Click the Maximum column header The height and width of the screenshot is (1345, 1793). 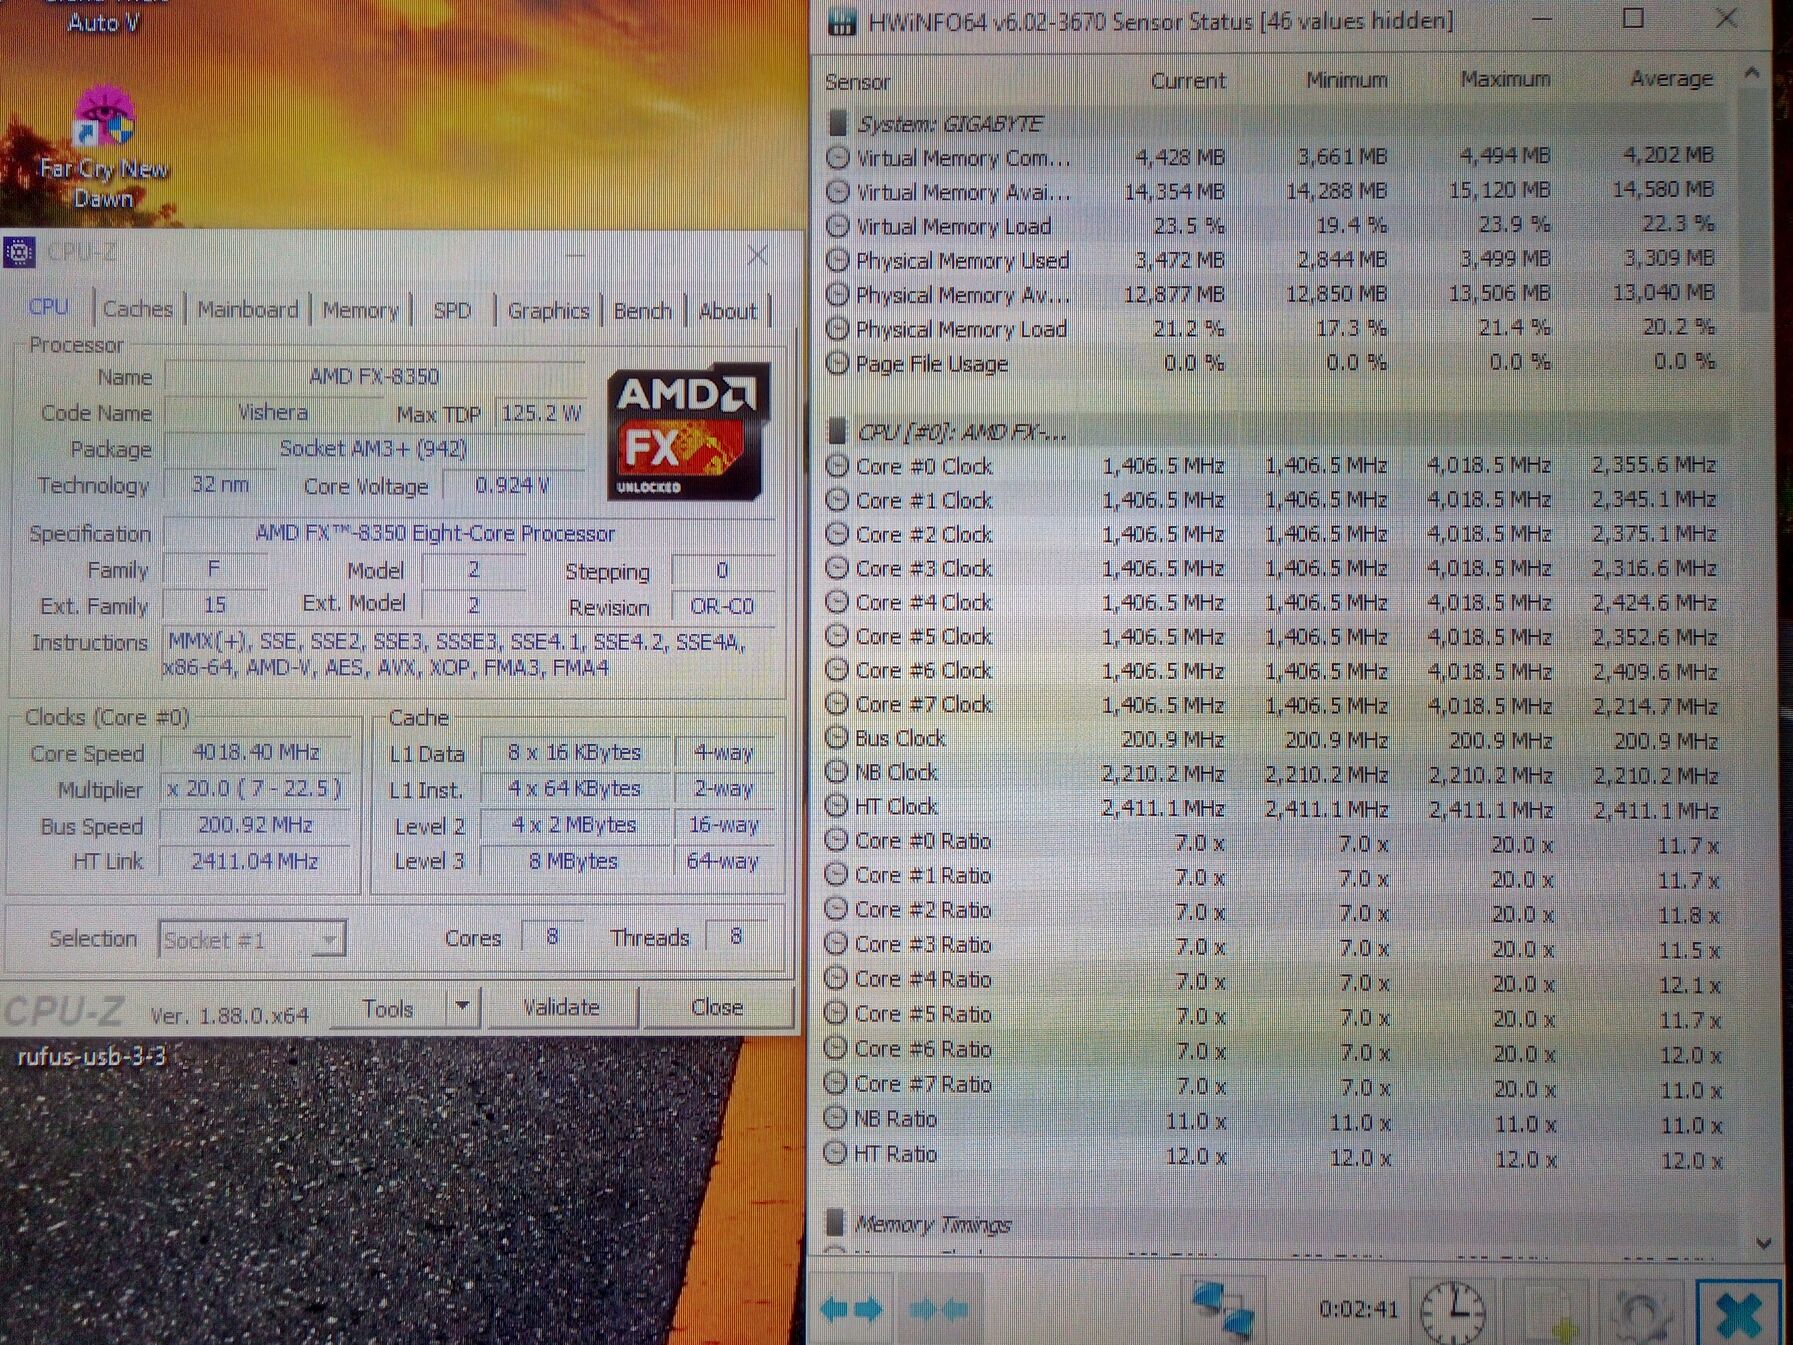tap(1505, 78)
